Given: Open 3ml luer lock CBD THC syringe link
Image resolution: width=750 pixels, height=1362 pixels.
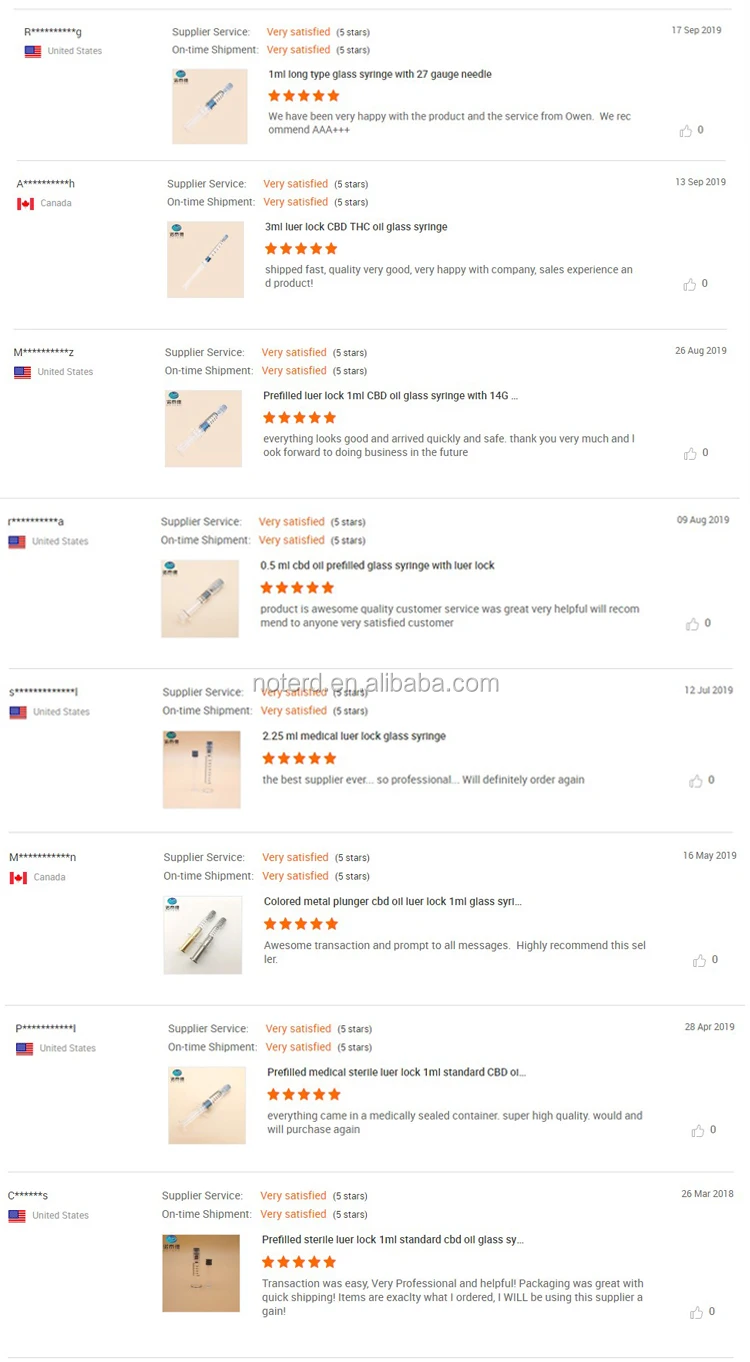Looking at the screenshot, I should tap(356, 227).
